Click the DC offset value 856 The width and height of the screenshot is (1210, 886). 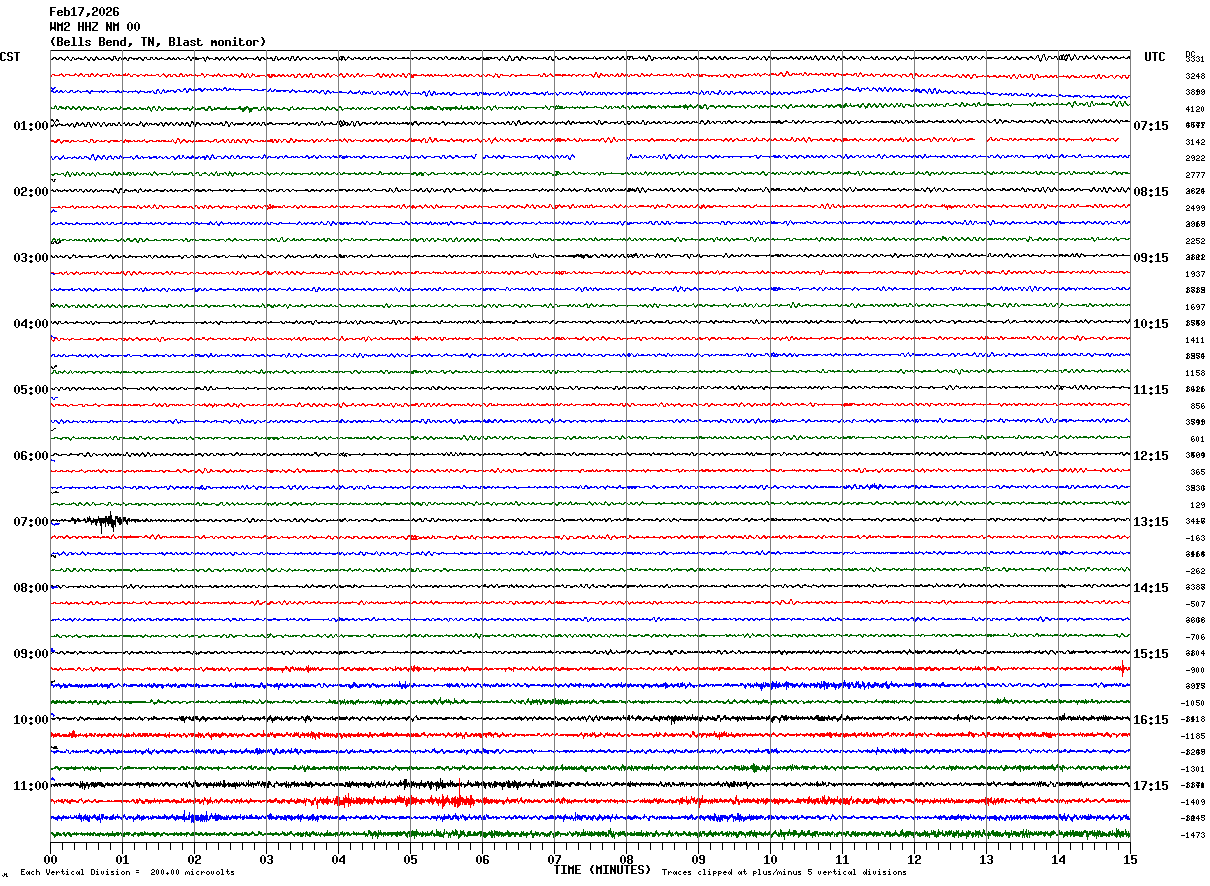pyautogui.click(x=1197, y=406)
